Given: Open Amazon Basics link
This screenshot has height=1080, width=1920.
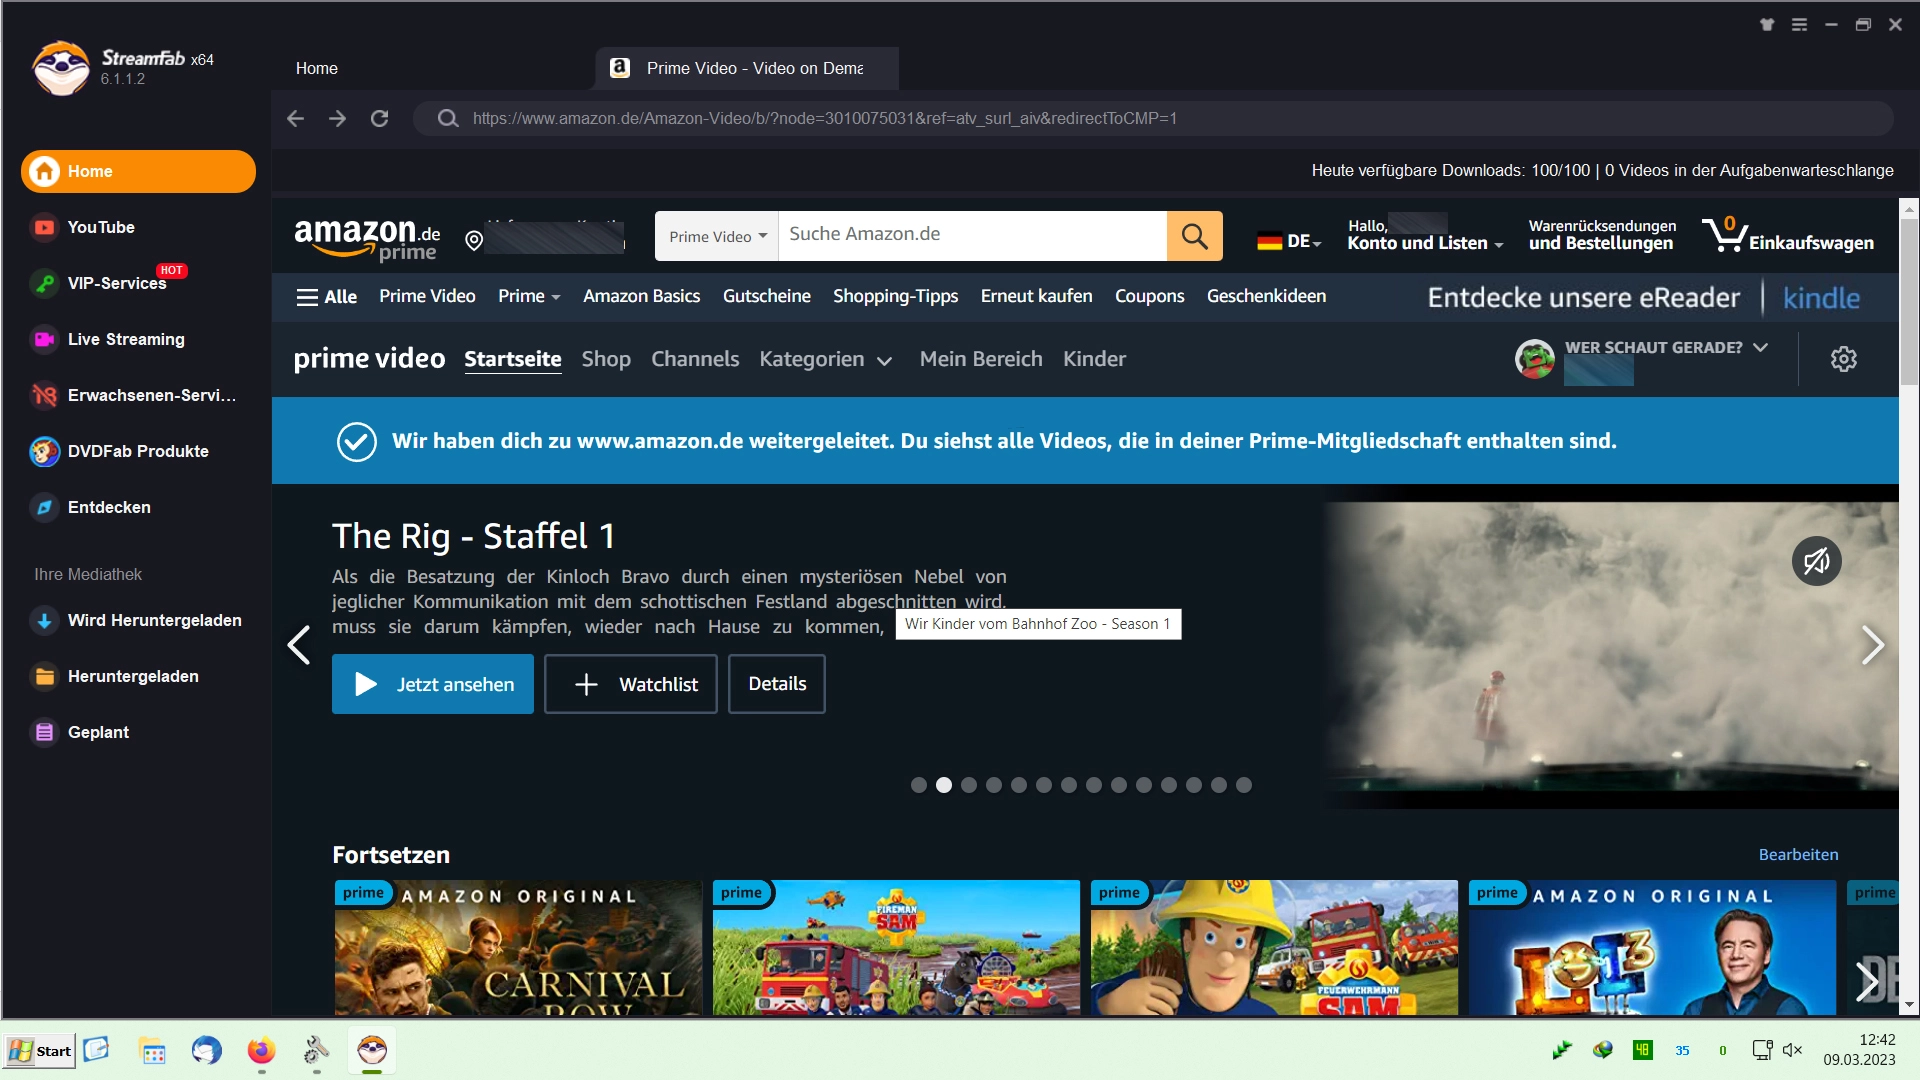Looking at the screenshot, I should (641, 296).
